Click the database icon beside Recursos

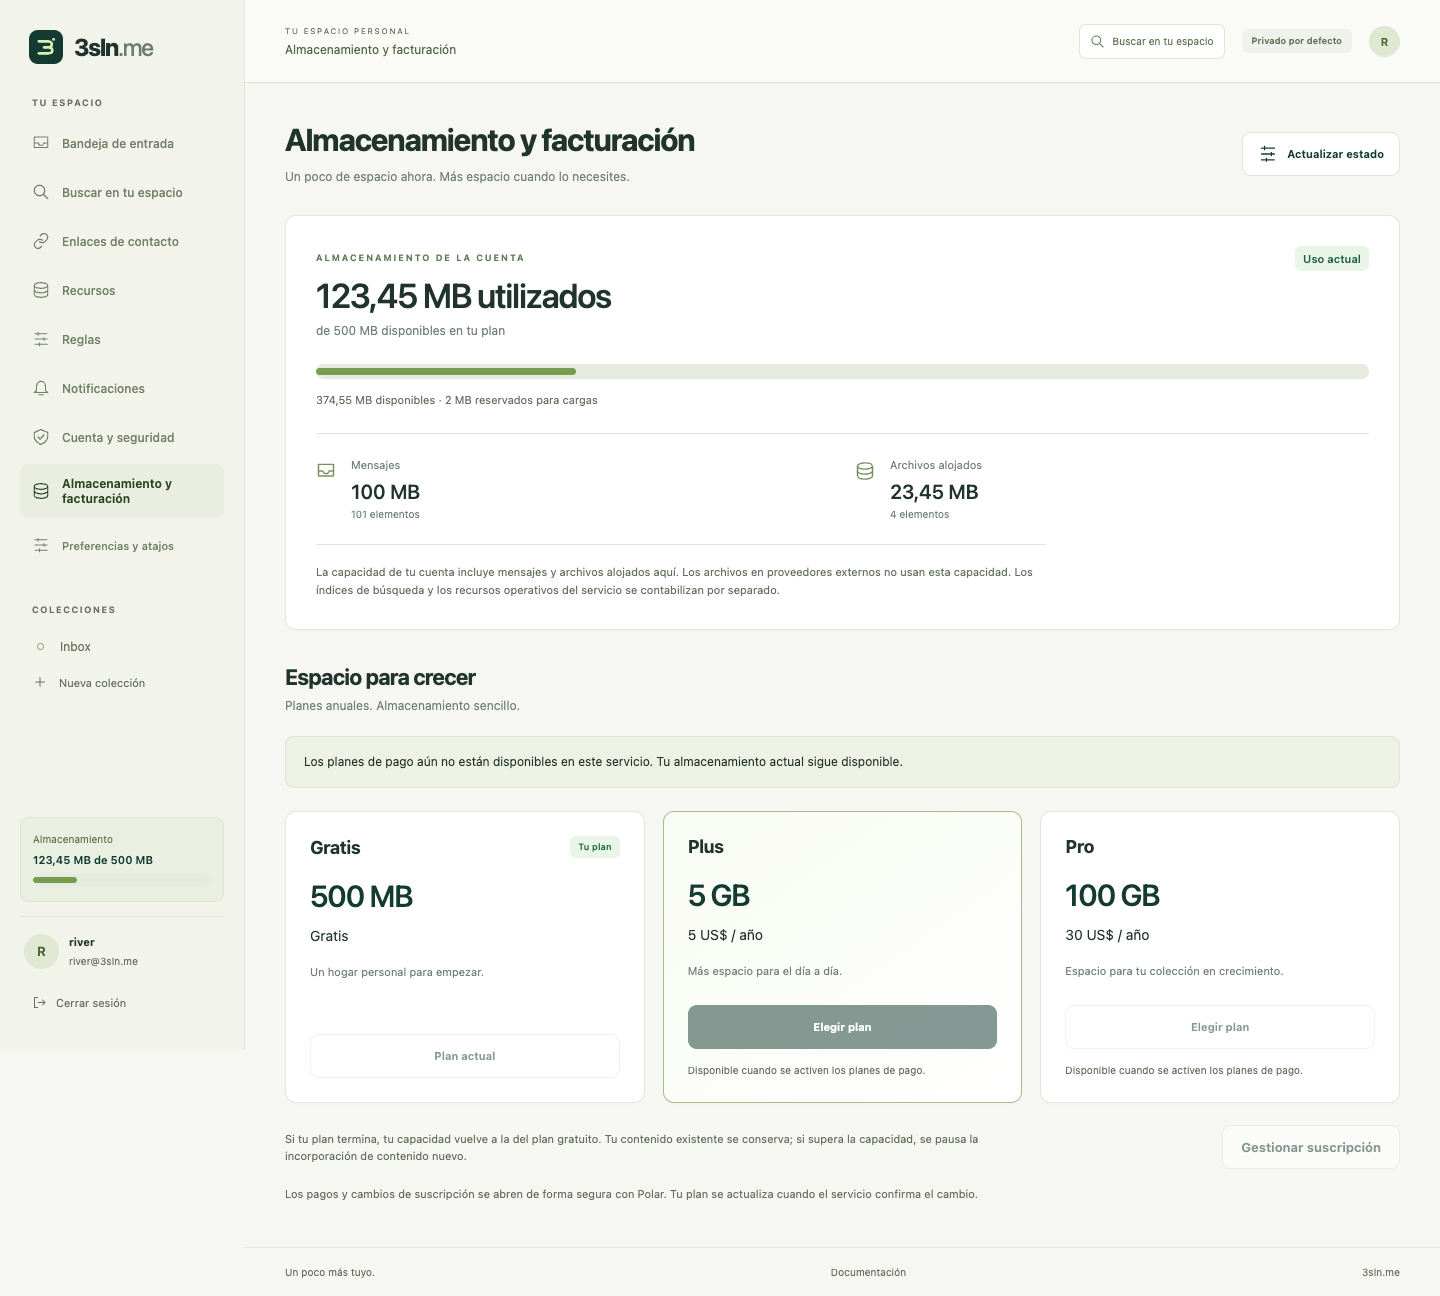(x=41, y=290)
